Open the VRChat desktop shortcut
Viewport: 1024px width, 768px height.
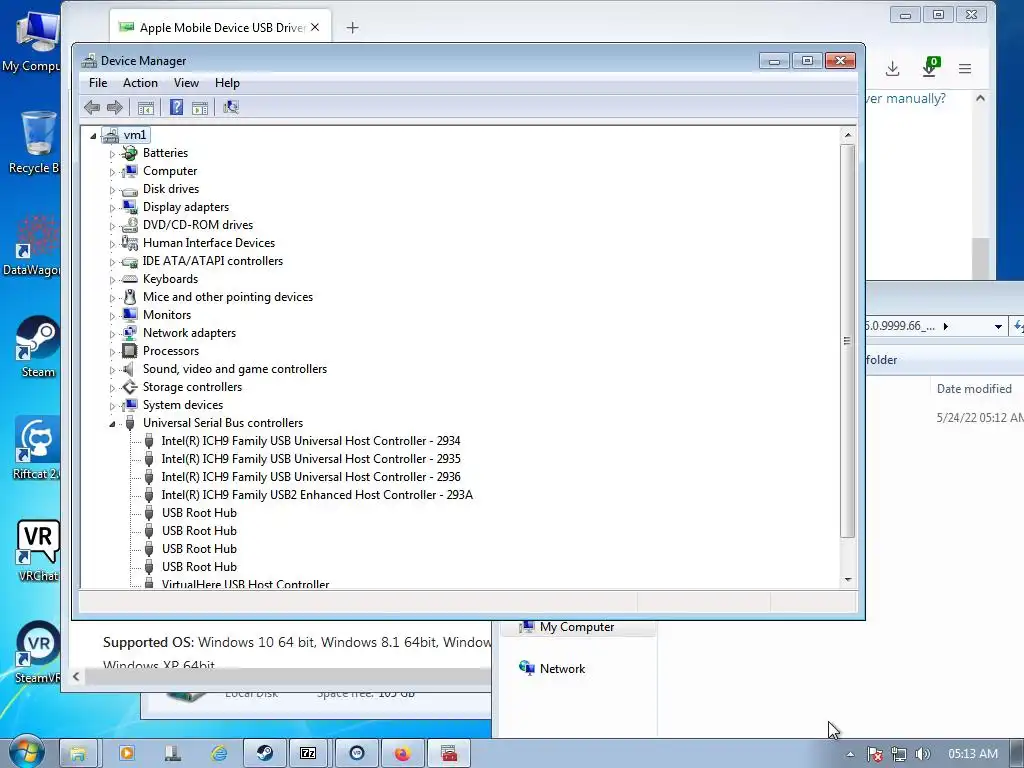[37, 551]
